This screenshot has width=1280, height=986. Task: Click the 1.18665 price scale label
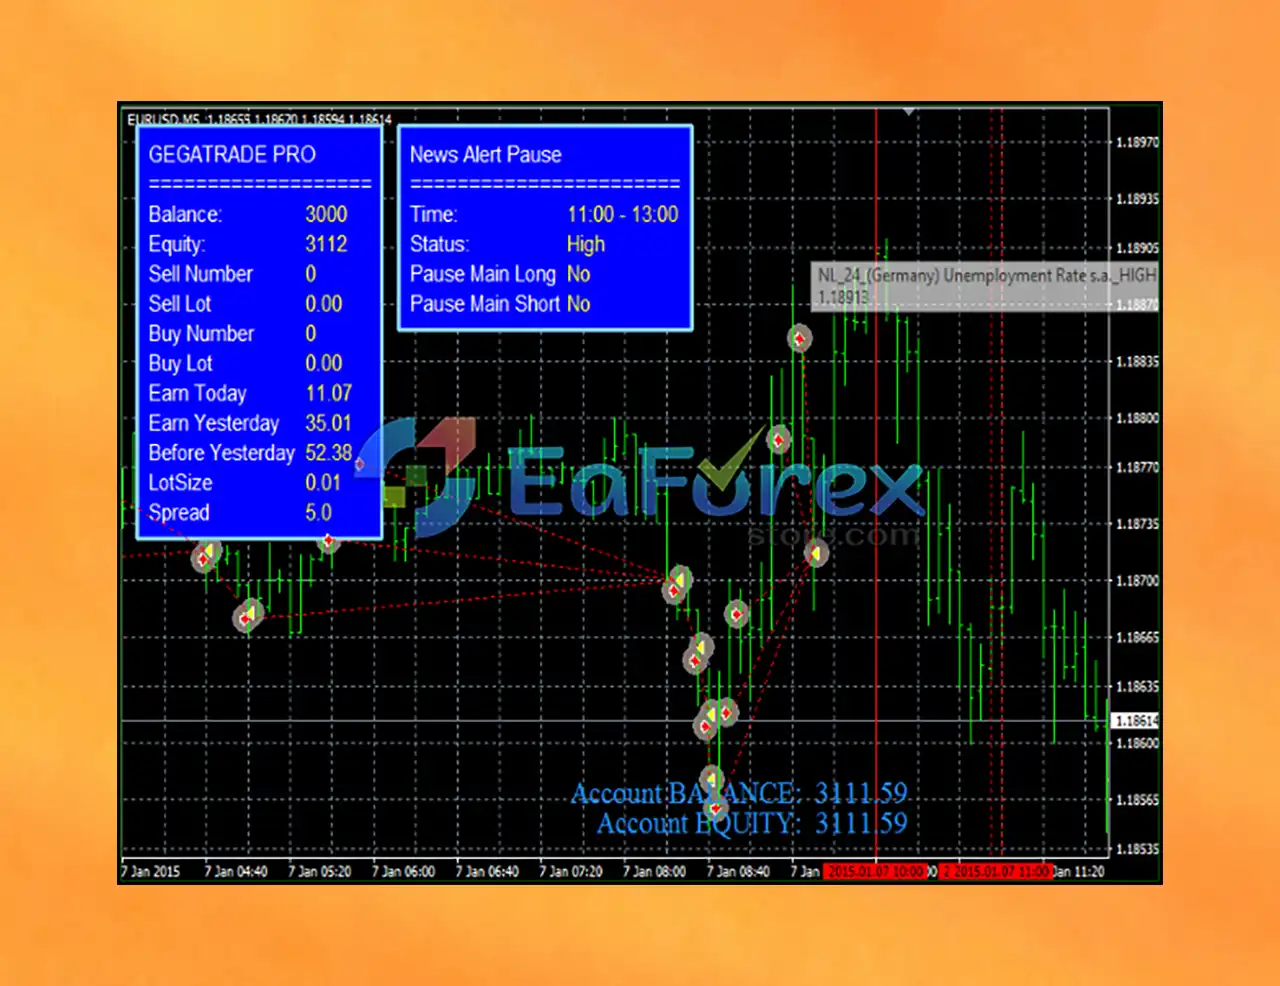(x=1137, y=637)
